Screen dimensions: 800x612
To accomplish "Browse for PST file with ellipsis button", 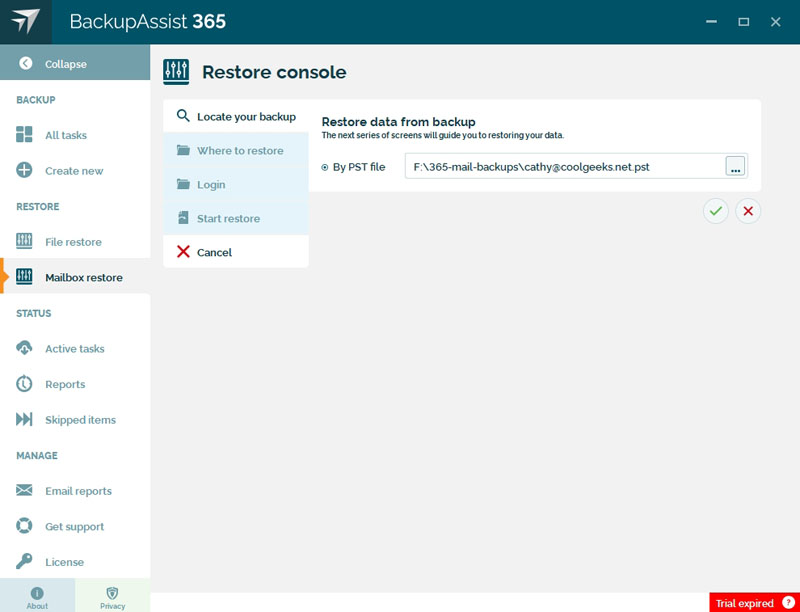I will pos(735,166).
